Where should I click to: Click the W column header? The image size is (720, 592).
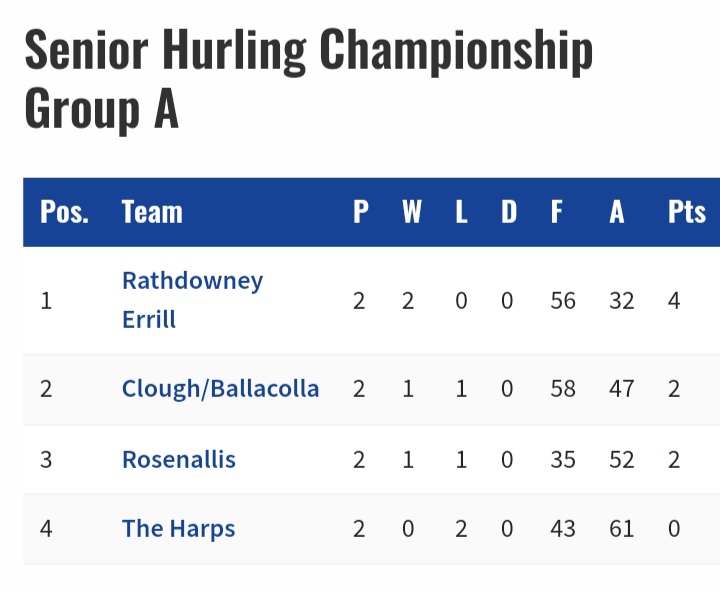point(411,212)
